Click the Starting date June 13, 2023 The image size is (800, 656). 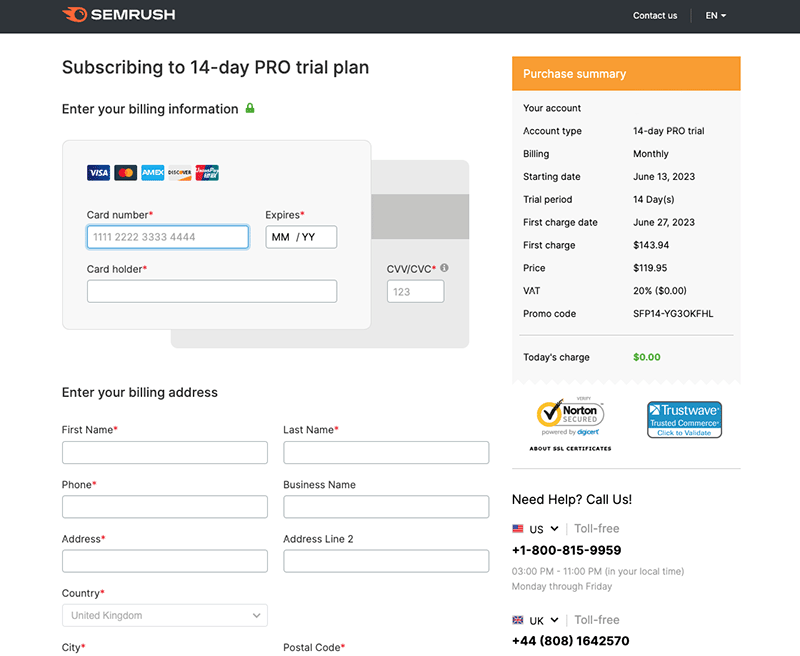664,177
